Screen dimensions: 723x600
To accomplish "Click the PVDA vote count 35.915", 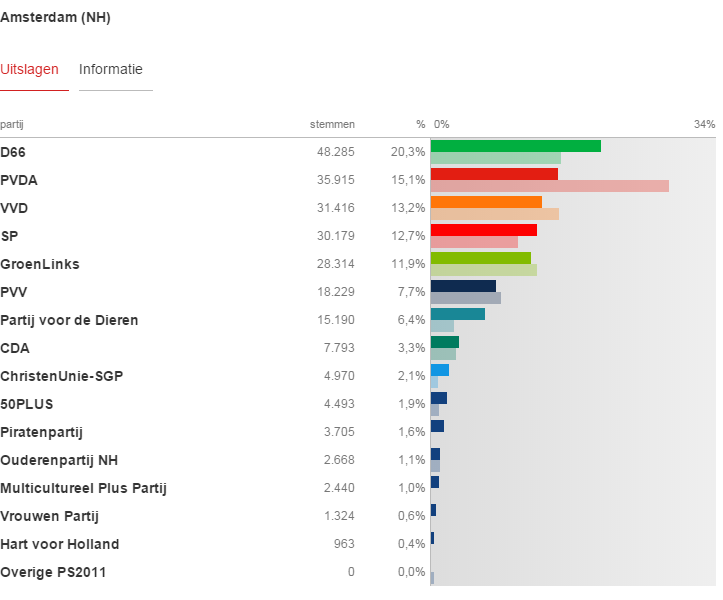I will coord(336,180).
